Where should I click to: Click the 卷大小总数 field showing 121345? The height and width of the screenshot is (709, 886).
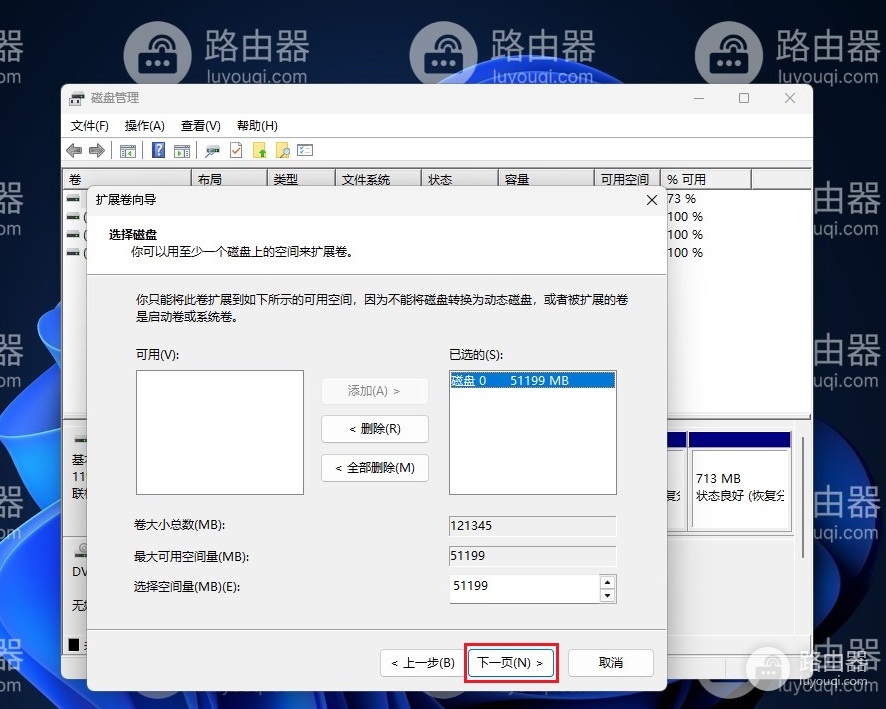[x=532, y=526]
